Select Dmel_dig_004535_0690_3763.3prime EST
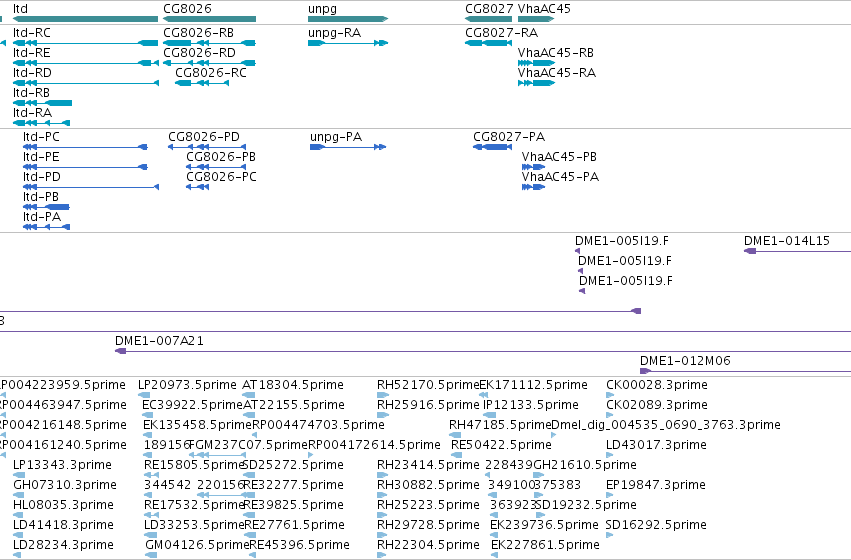851x560 pixels. pos(666,425)
